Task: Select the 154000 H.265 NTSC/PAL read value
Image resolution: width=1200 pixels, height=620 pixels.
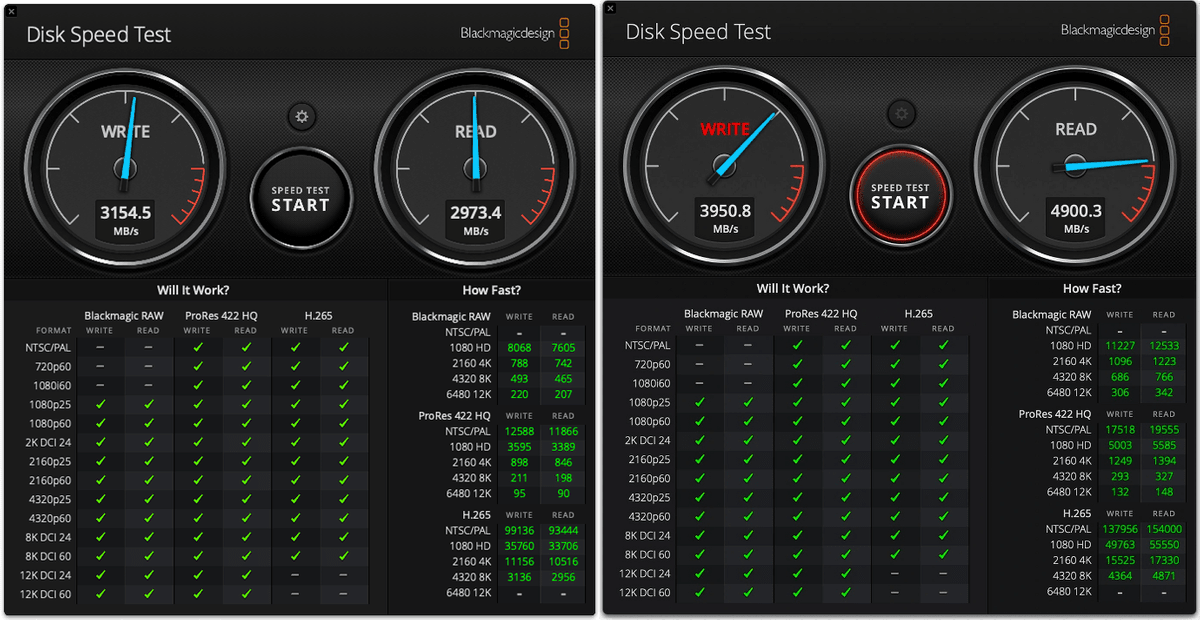Action: (1163, 529)
